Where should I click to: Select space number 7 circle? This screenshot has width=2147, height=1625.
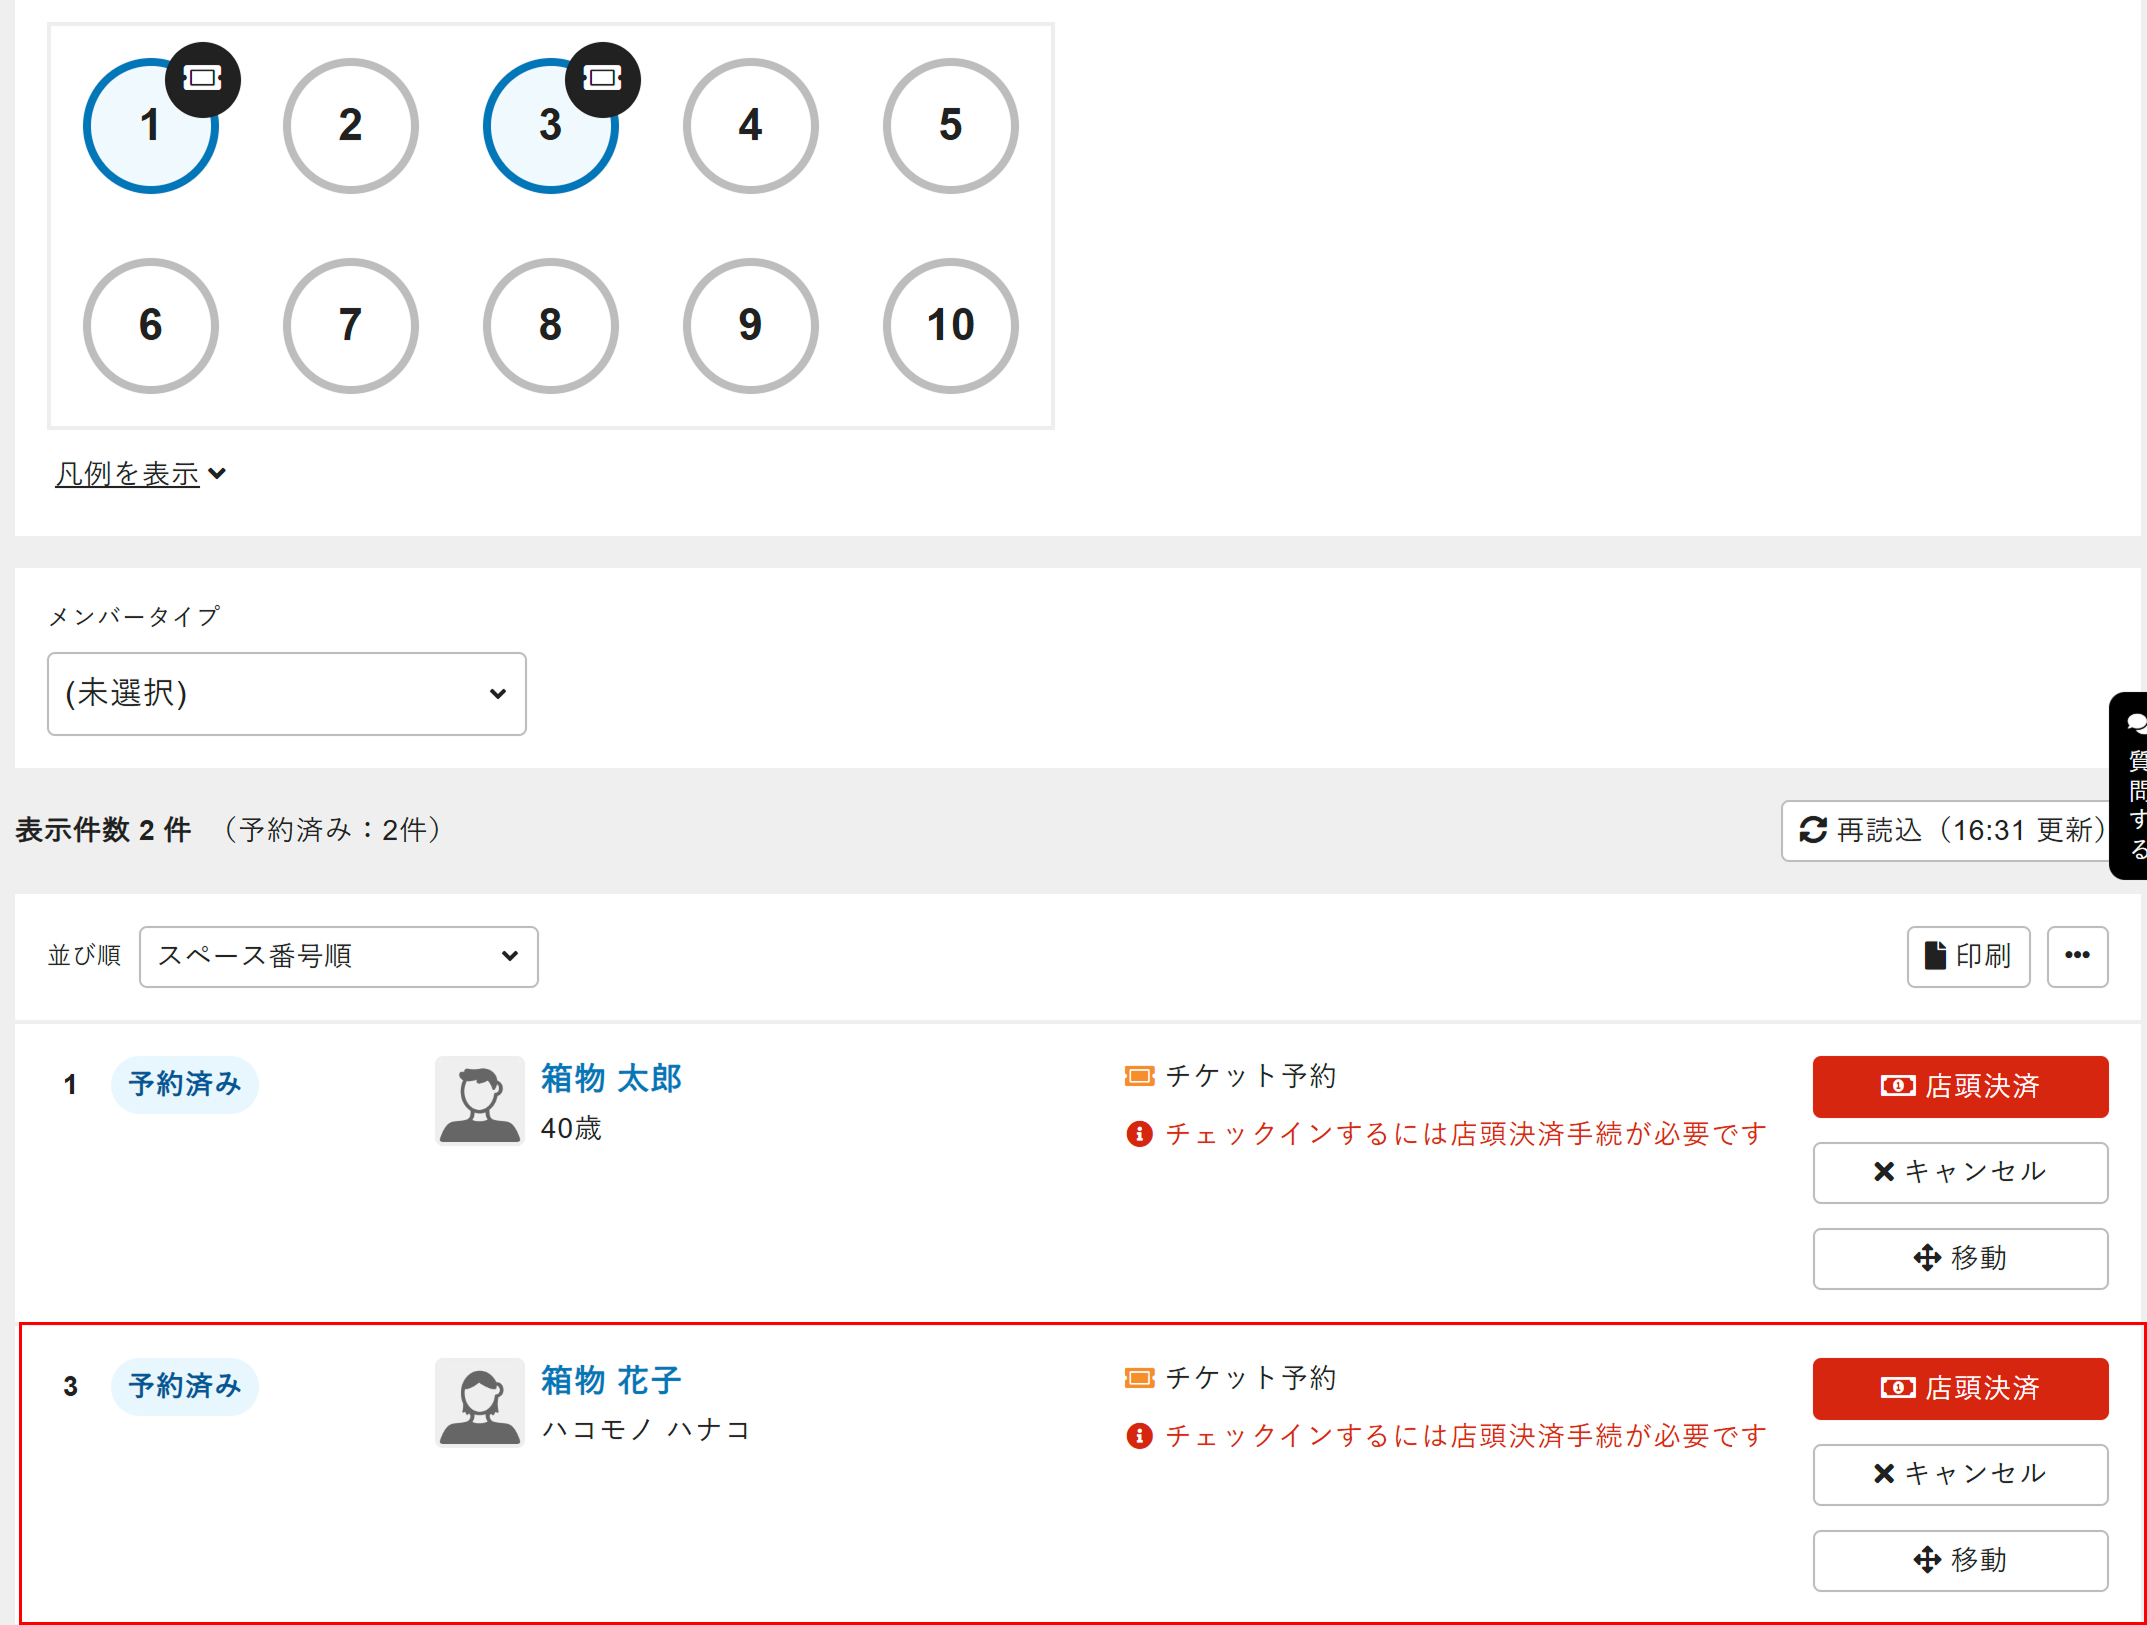351,326
